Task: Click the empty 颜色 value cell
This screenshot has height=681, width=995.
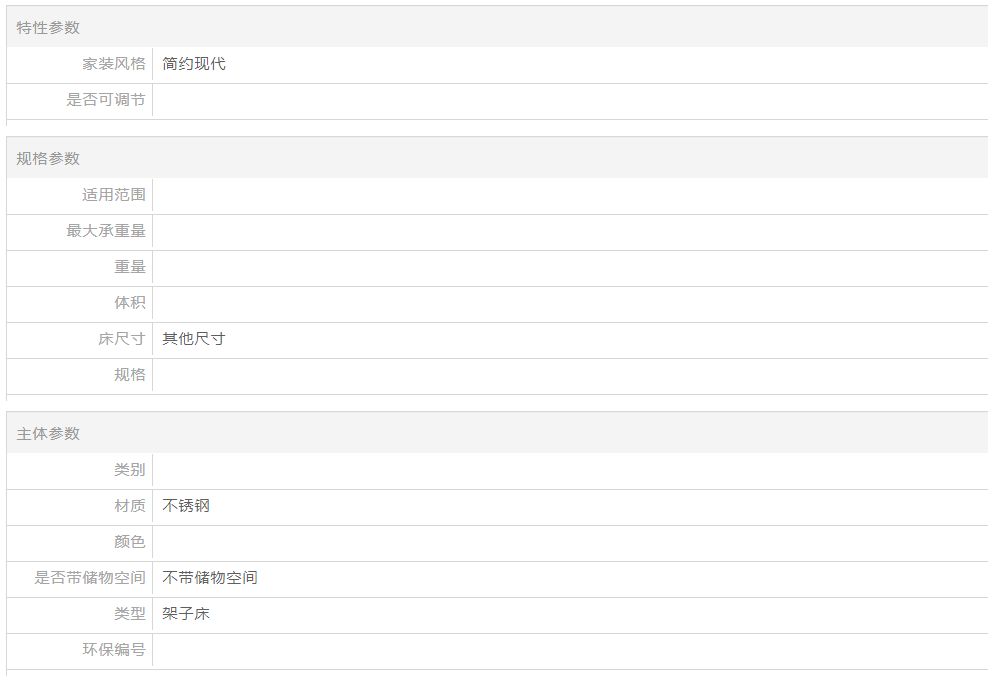Action: 570,541
